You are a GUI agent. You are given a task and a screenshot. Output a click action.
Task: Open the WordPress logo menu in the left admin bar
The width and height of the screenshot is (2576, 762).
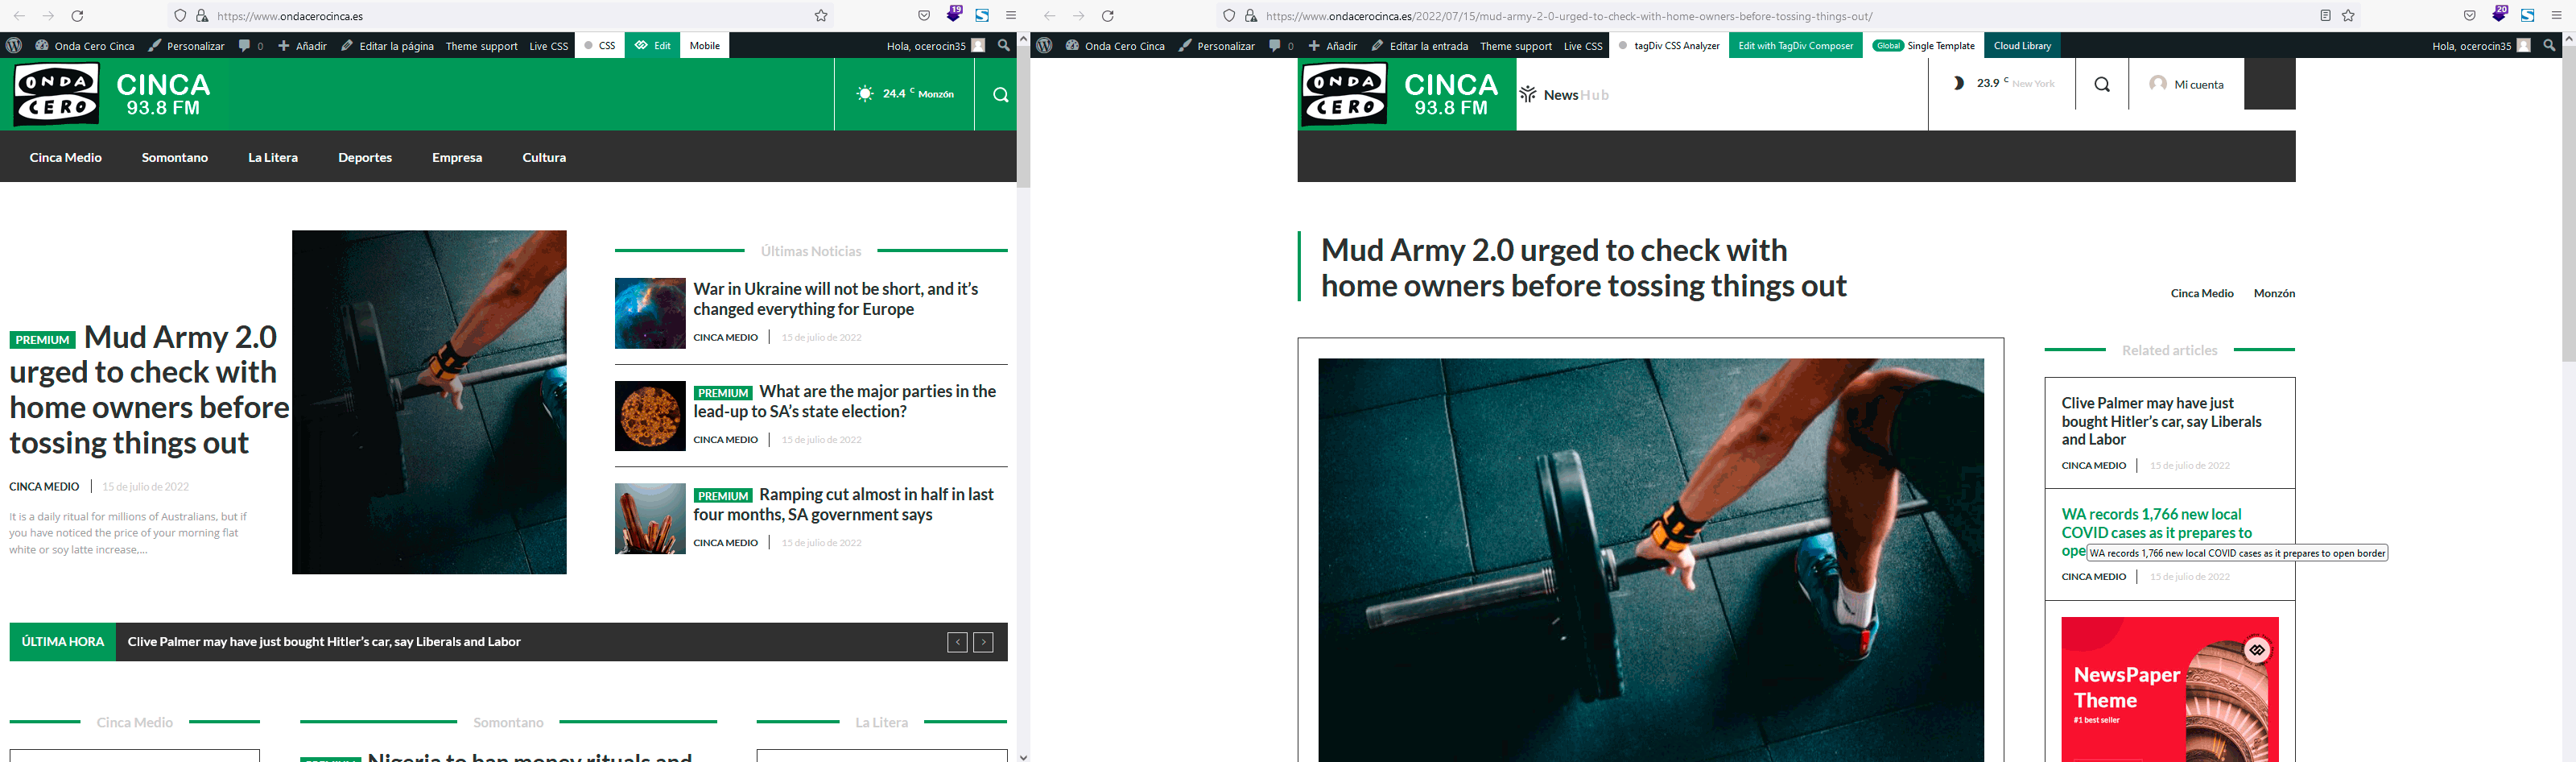pyautogui.click(x=14, y=45)
